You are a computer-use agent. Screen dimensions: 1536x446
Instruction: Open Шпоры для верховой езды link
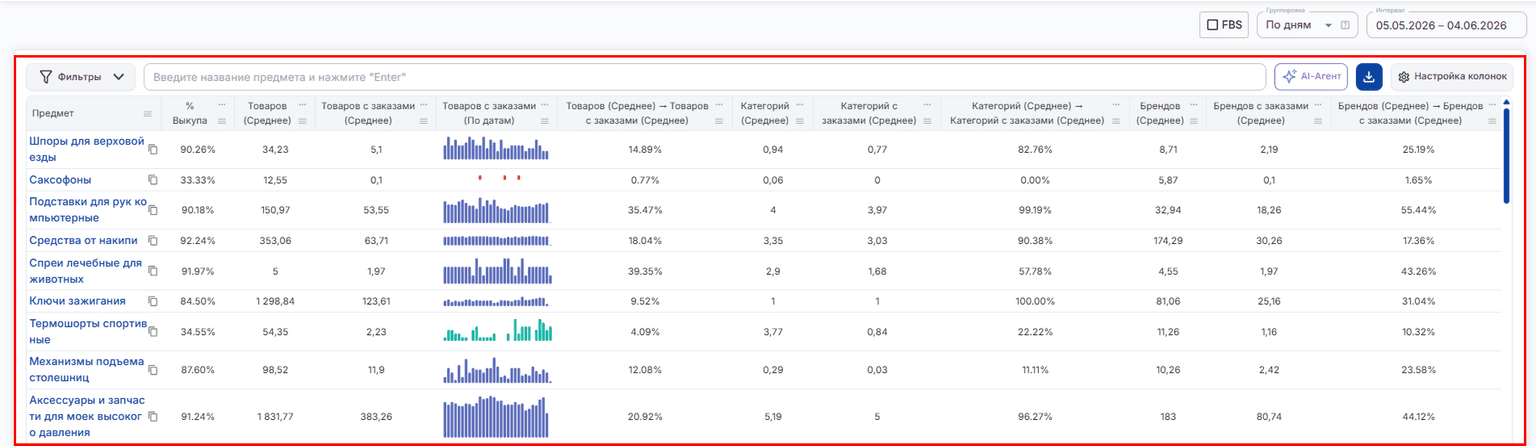tap(87, 149)
